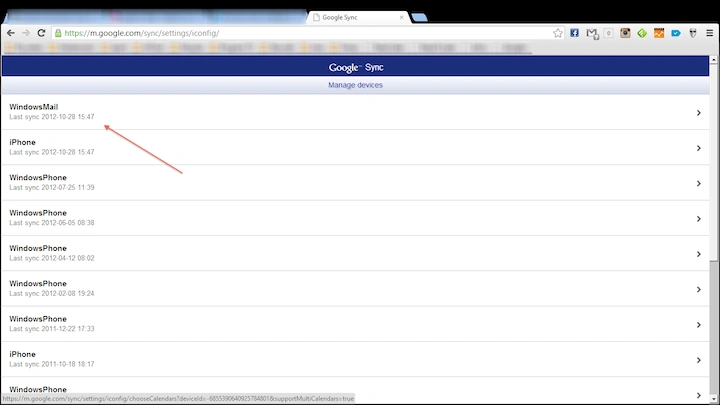
Task: Click chevron on iPhone 2011-10-18 row
Action: point(698,360)
